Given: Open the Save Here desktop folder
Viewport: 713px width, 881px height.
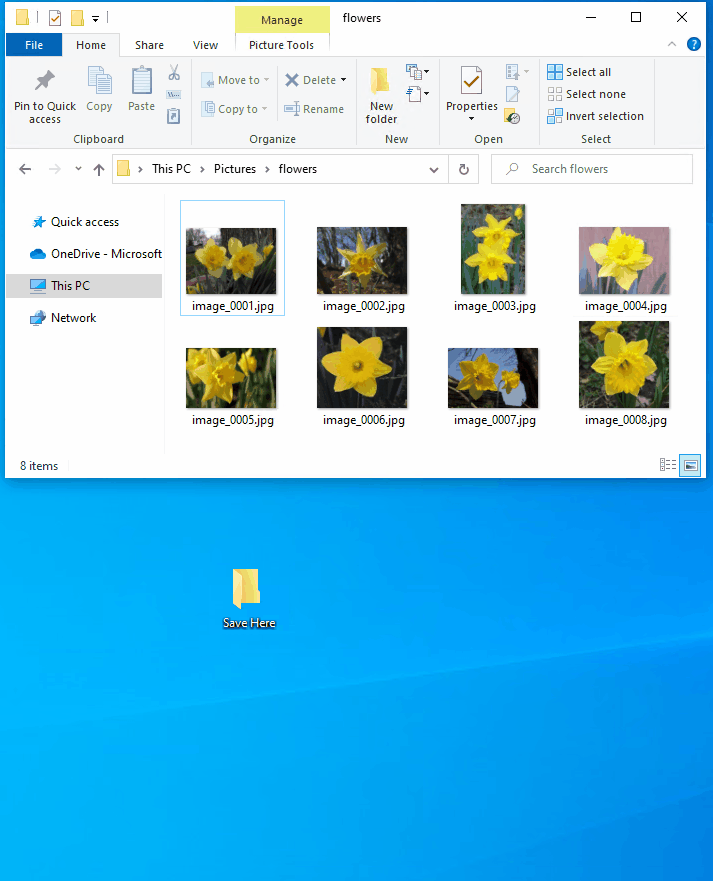Looking at the screenshot, I should pos(247,589).
